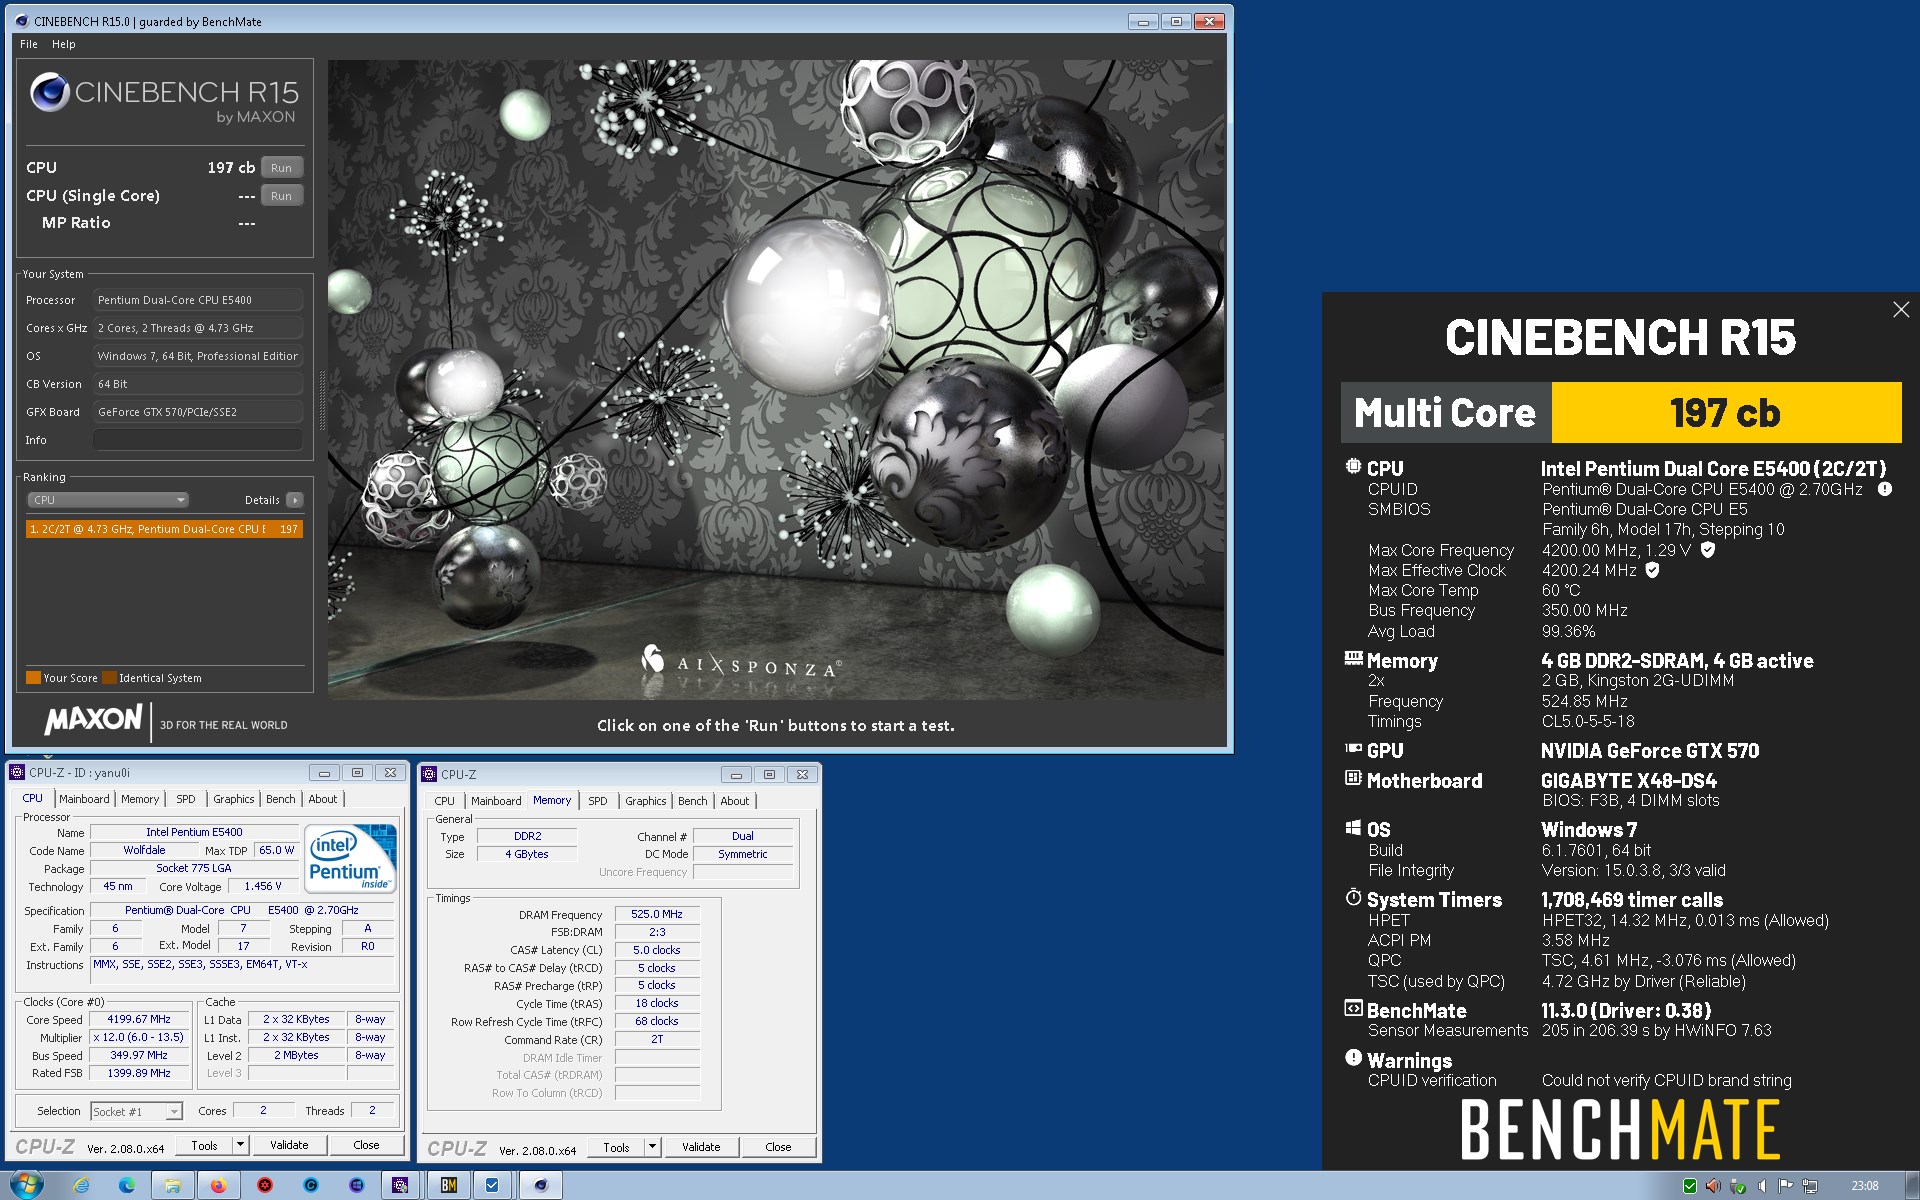Image resolution: width=1920 pixels, height=1200 pixels.
Task: Click the CPUID warning exclamation icon
Action: [x=1884, y=489]
